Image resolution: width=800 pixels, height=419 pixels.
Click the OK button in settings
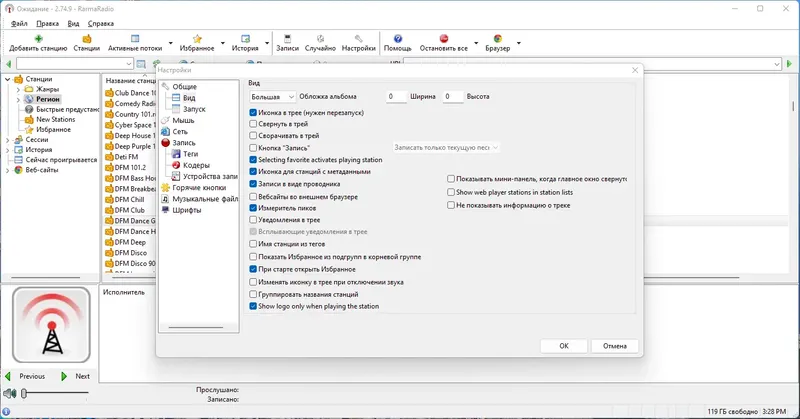(x=564, y=346)
